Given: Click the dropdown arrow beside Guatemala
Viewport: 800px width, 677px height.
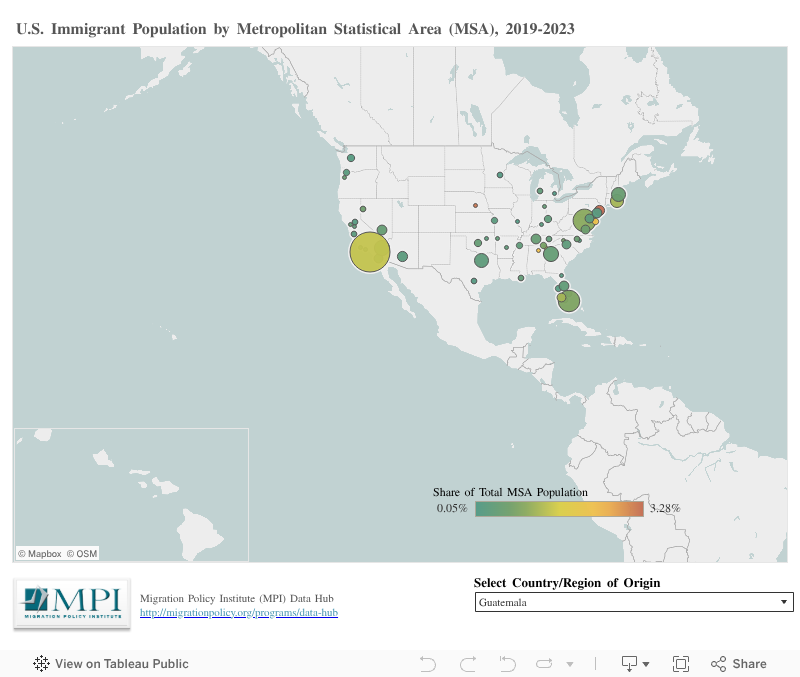Looking at the screenshot, I should point(784,602).
